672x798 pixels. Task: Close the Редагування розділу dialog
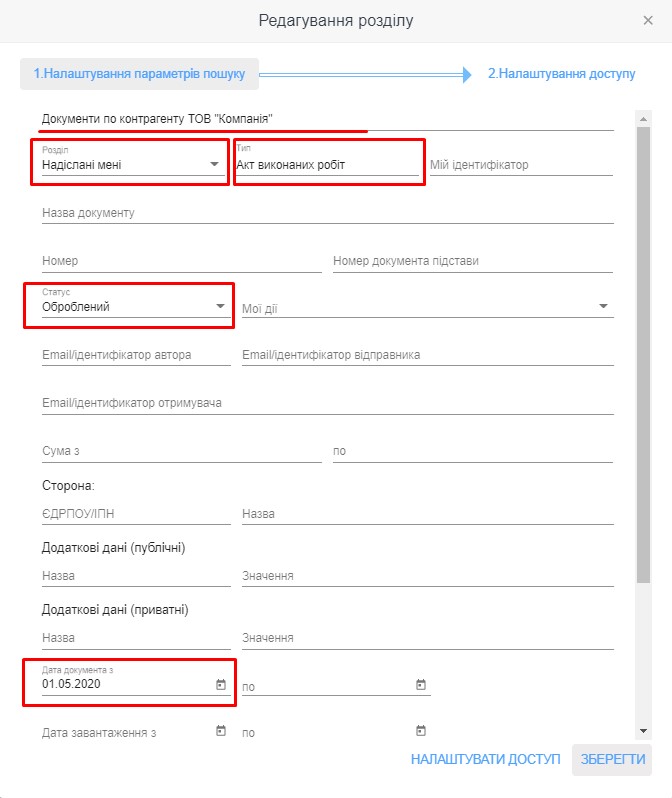[648, 20]
